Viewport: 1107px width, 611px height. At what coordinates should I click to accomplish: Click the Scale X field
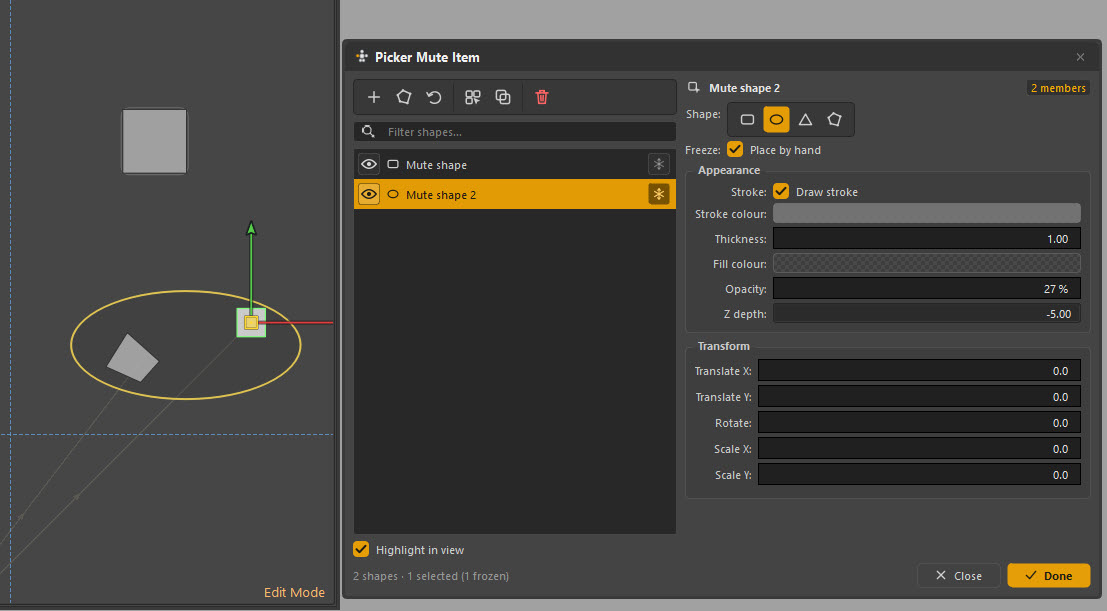pos(919,449)
